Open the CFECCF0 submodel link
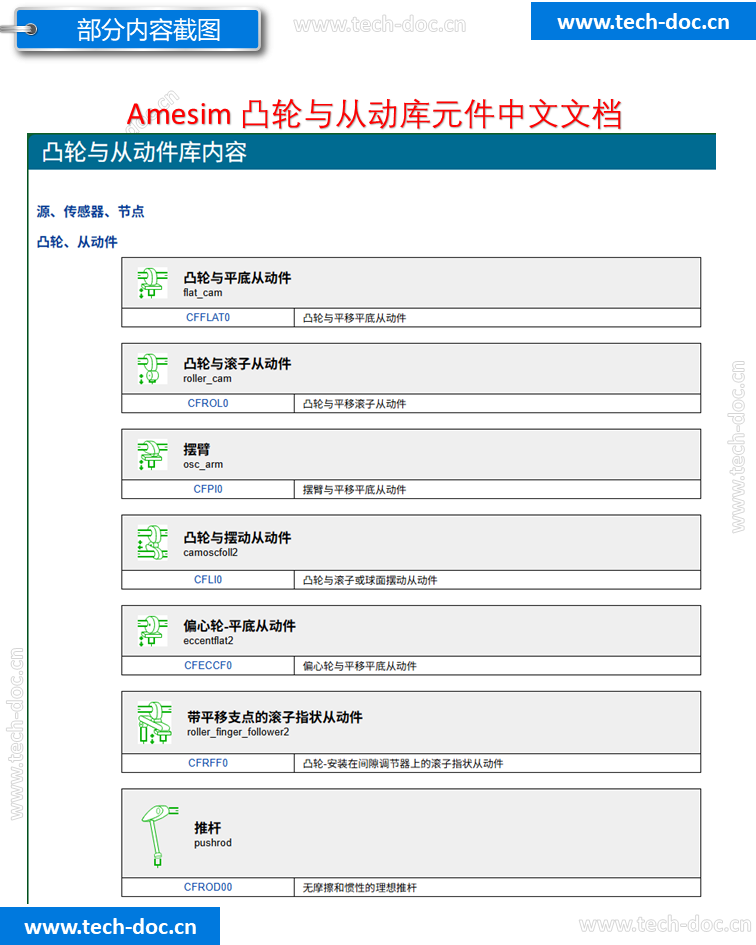The image size is (756, 945). click(x=208, y=665)
